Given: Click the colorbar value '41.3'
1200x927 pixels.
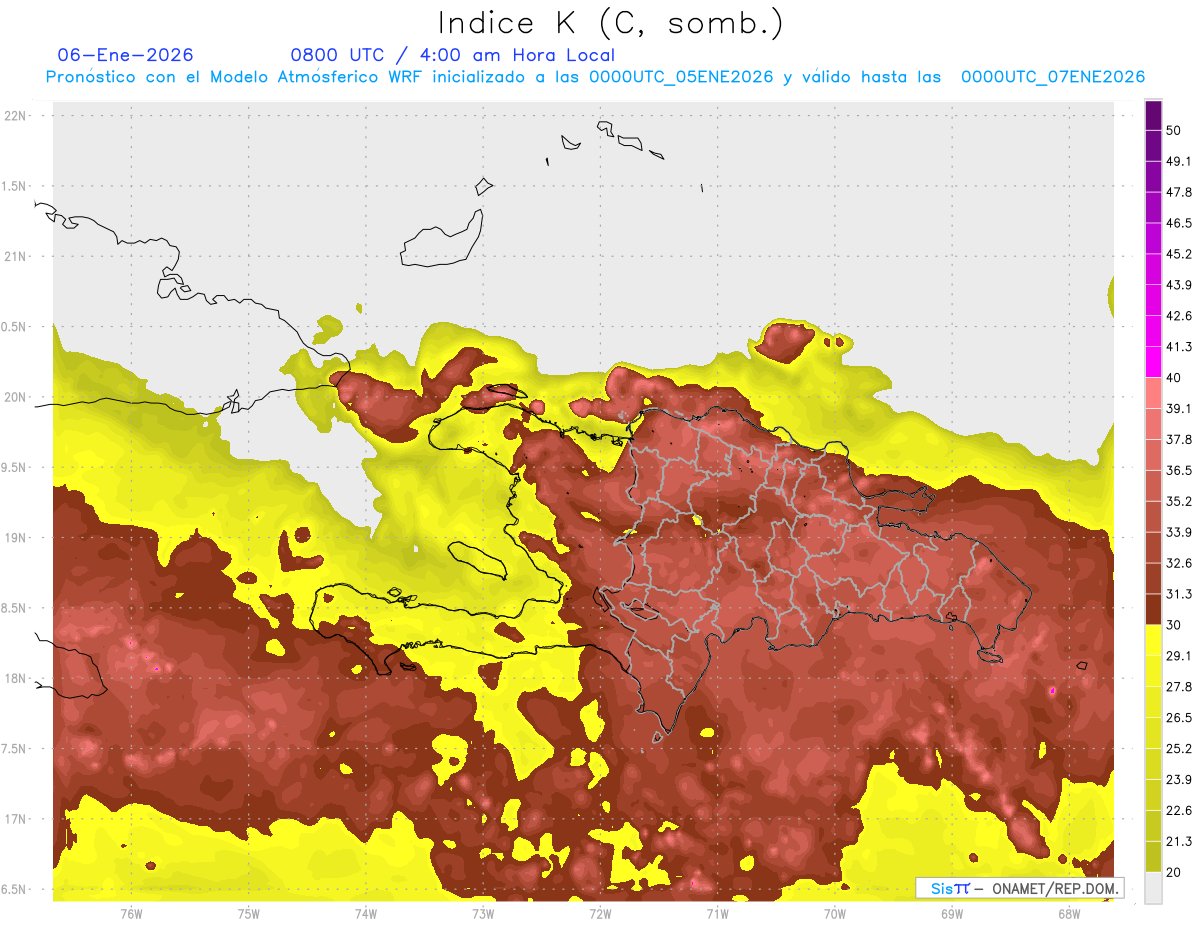Looking at the screenshot, I should pos(1179,347).
